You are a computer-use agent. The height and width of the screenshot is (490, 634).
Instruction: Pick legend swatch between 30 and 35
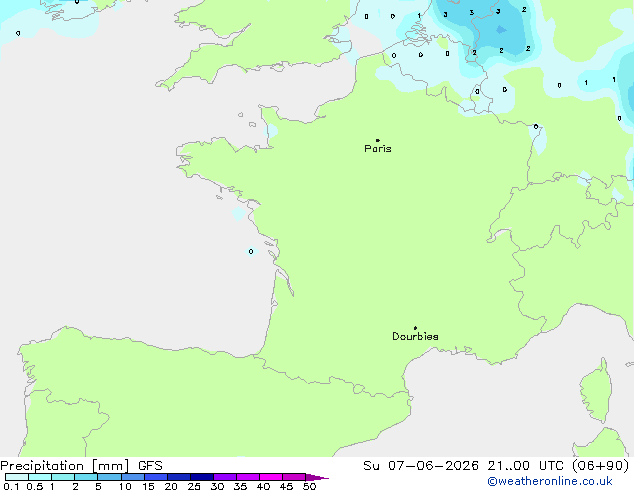[x=225, y=477]
